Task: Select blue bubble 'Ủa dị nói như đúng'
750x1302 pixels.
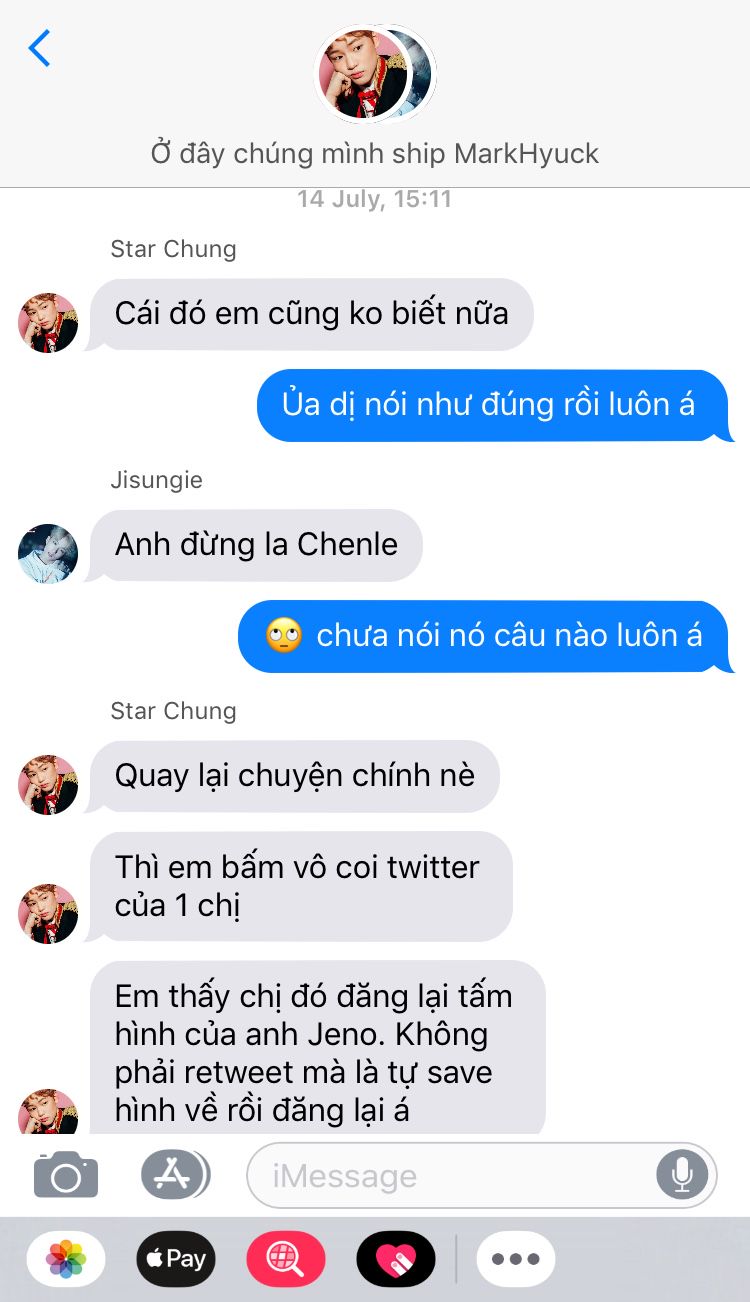Action: click(x=496, y=405)
